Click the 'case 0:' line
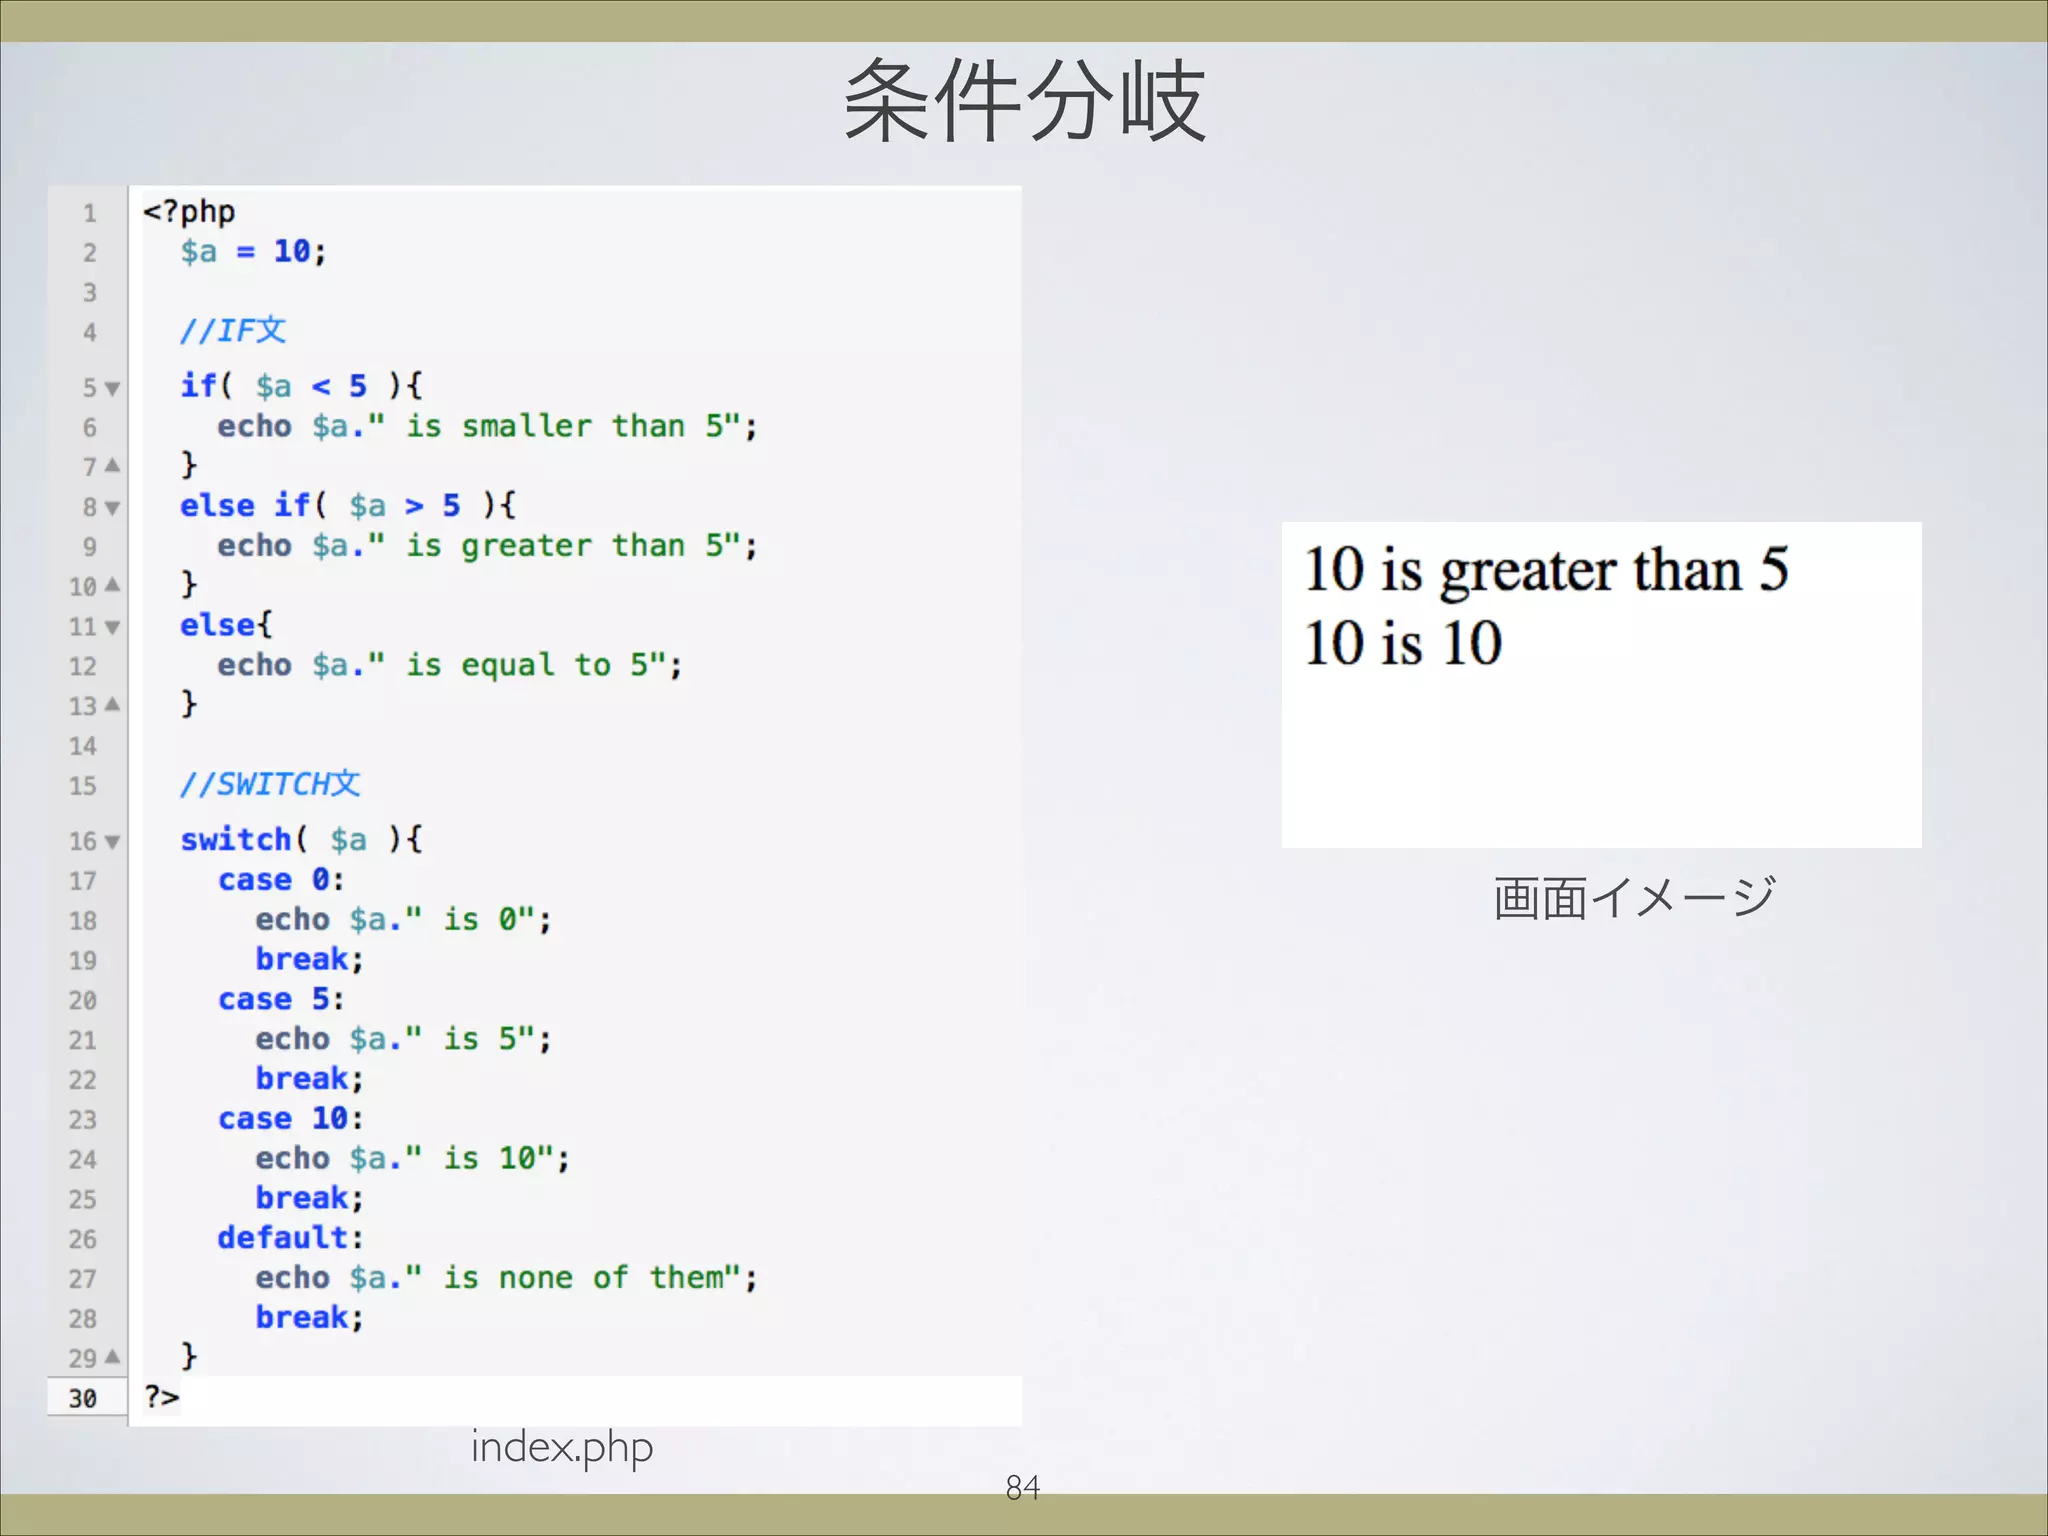The height and width of the screenshot is (1536, 2048). click(x=281, y=880)
